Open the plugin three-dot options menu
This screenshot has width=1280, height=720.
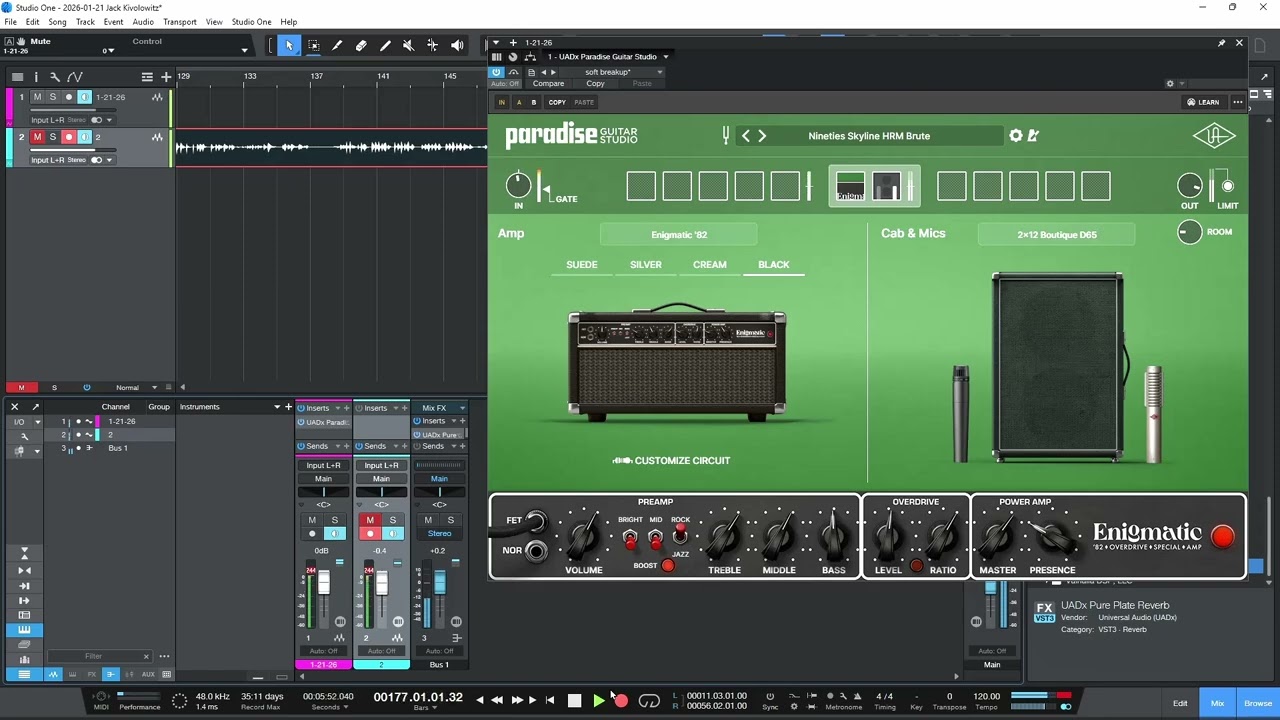pos(1238,102)
